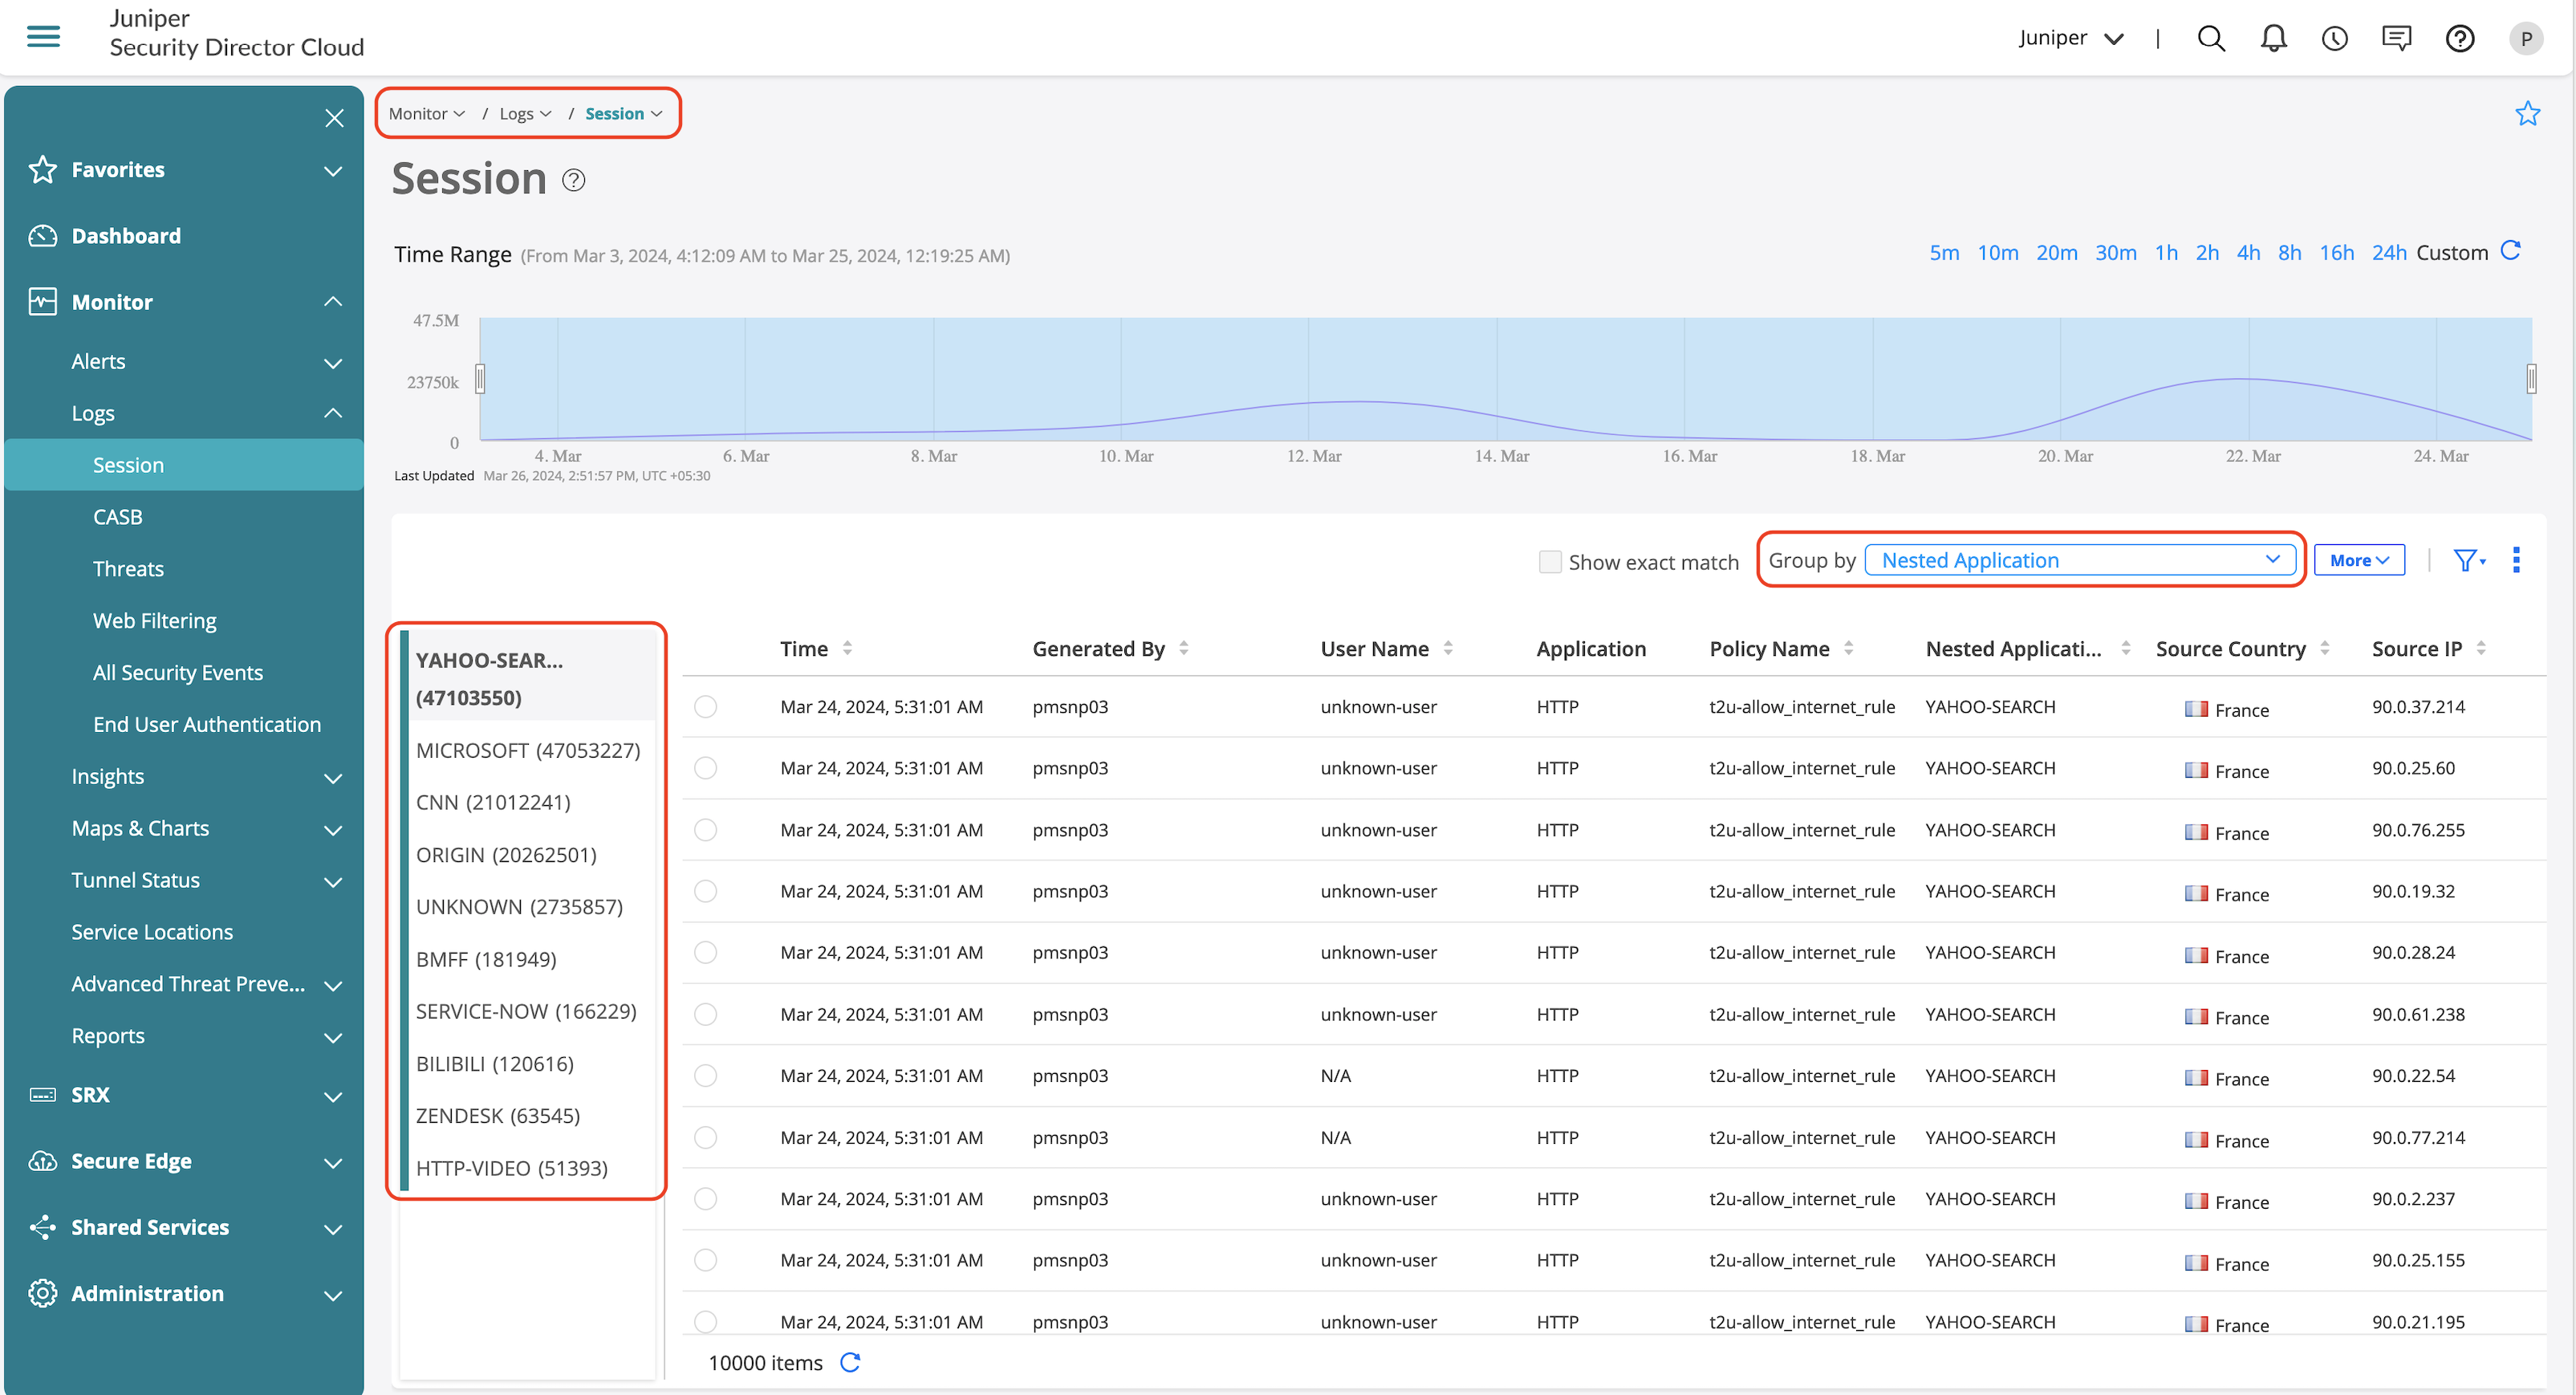Expand the More dropdown button
Image resolution: width=2576 pixels, height=1395 pixels.
[x=2358, y=560]
